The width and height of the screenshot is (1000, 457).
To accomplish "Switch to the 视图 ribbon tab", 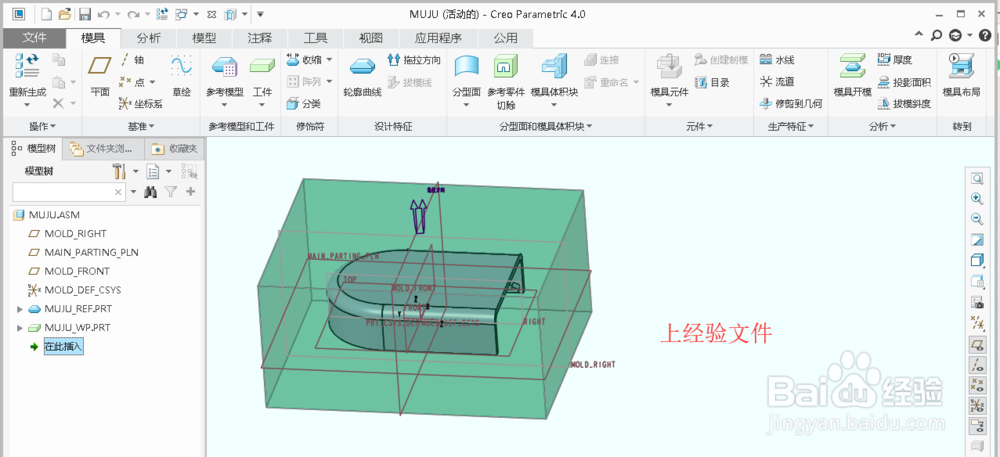I will click(371, 38).
